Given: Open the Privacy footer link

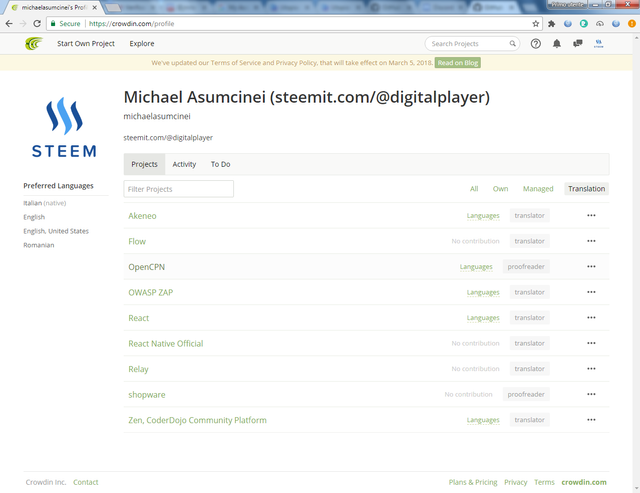Looking at the screenshot, I should click(516, 482).
